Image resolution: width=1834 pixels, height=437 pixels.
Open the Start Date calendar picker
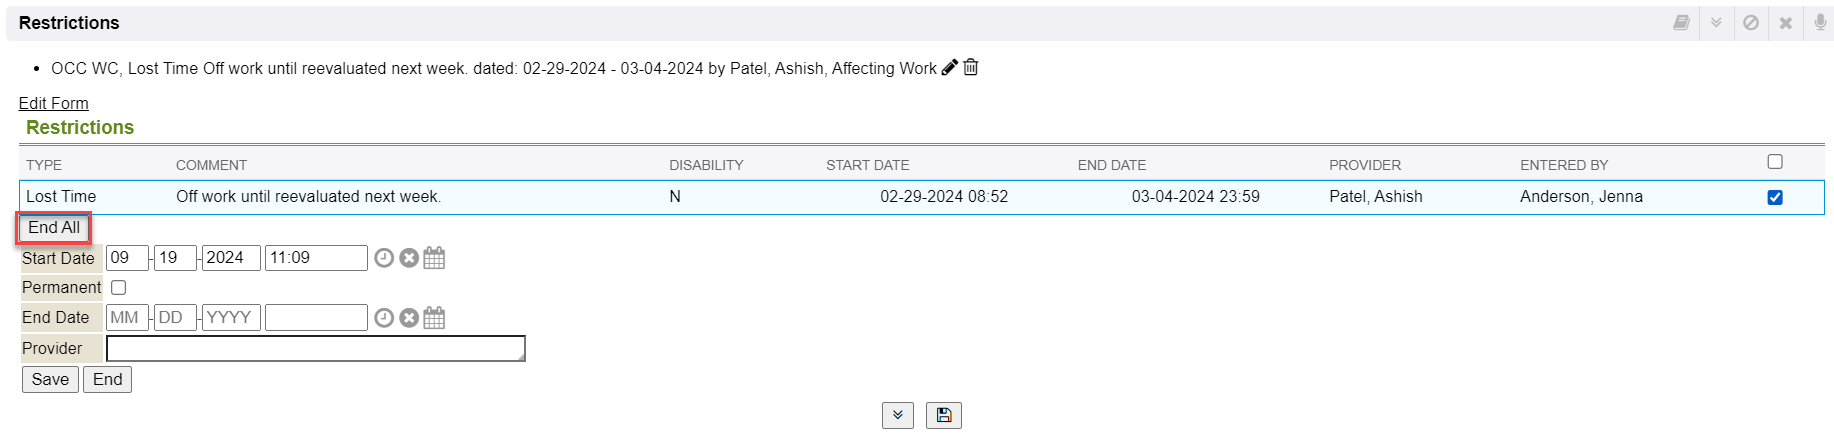click(x=434, y=258)
